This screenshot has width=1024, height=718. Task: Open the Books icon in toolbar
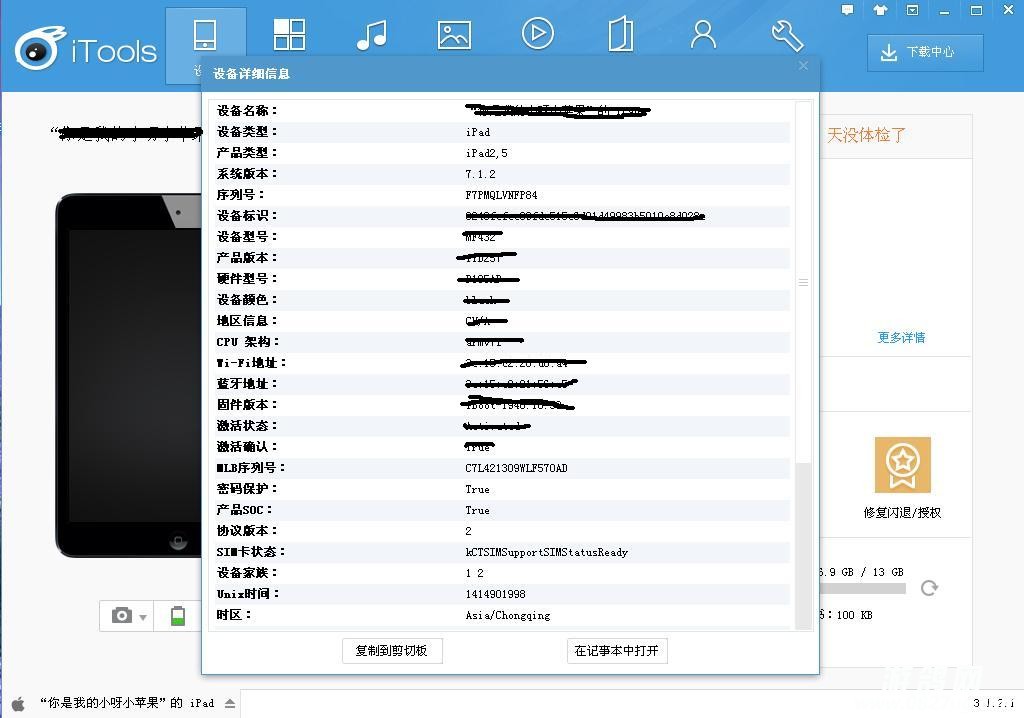click(x=620, y=35)
